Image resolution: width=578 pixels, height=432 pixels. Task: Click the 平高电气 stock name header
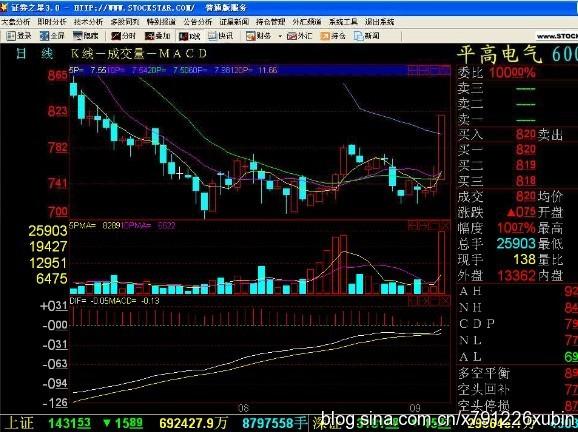pos(499,55)
